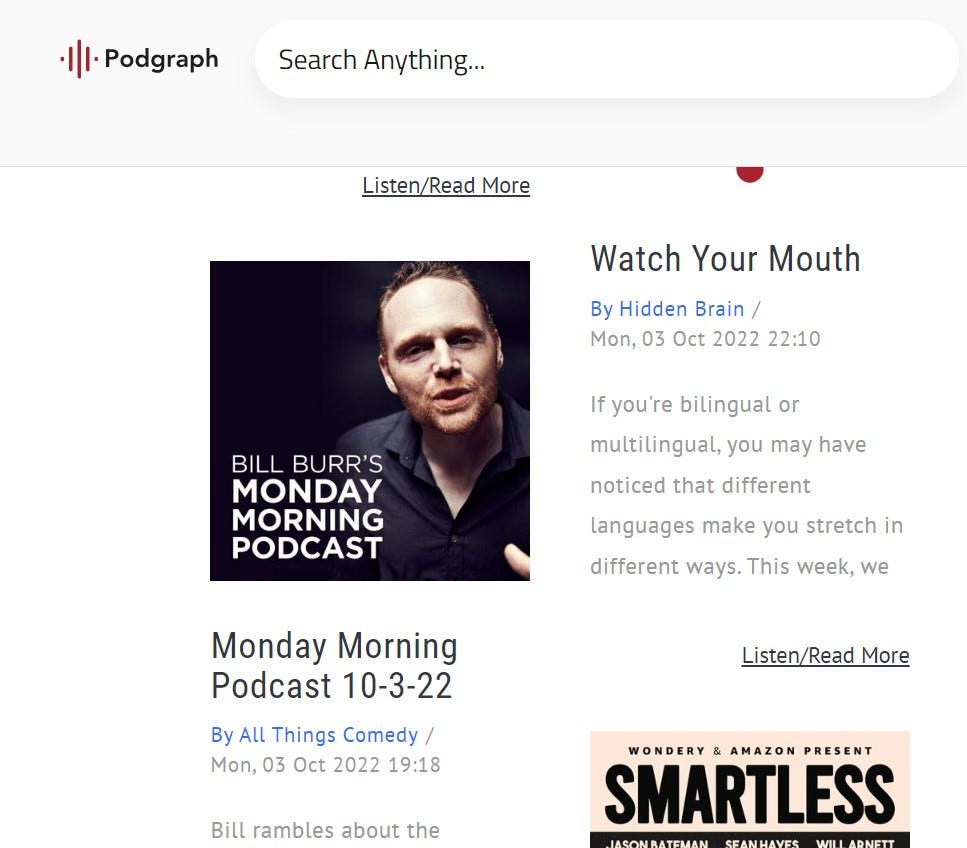
Task: Open the Bill Burr podcast cover image
Action: 370,421
